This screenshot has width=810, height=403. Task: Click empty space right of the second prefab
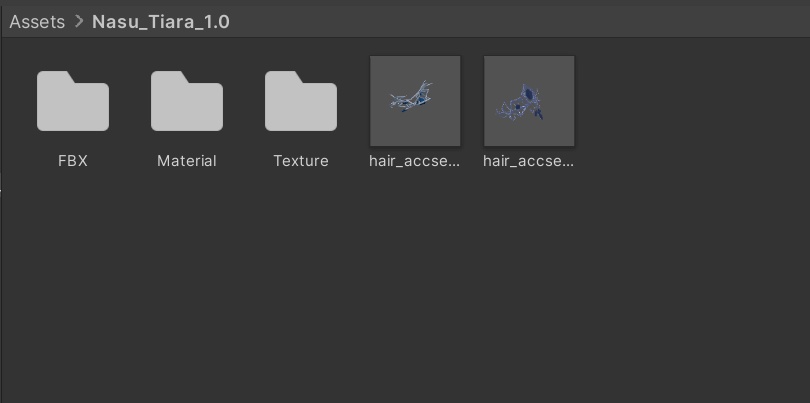tap(690, 110)
